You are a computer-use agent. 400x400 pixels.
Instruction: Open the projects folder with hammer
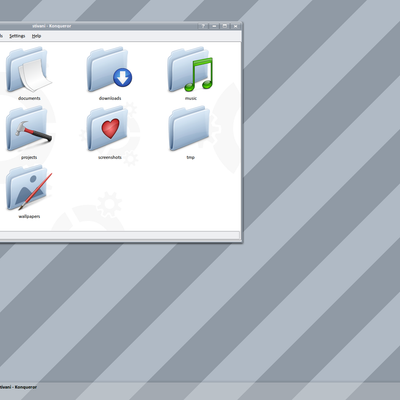point(29,129)
